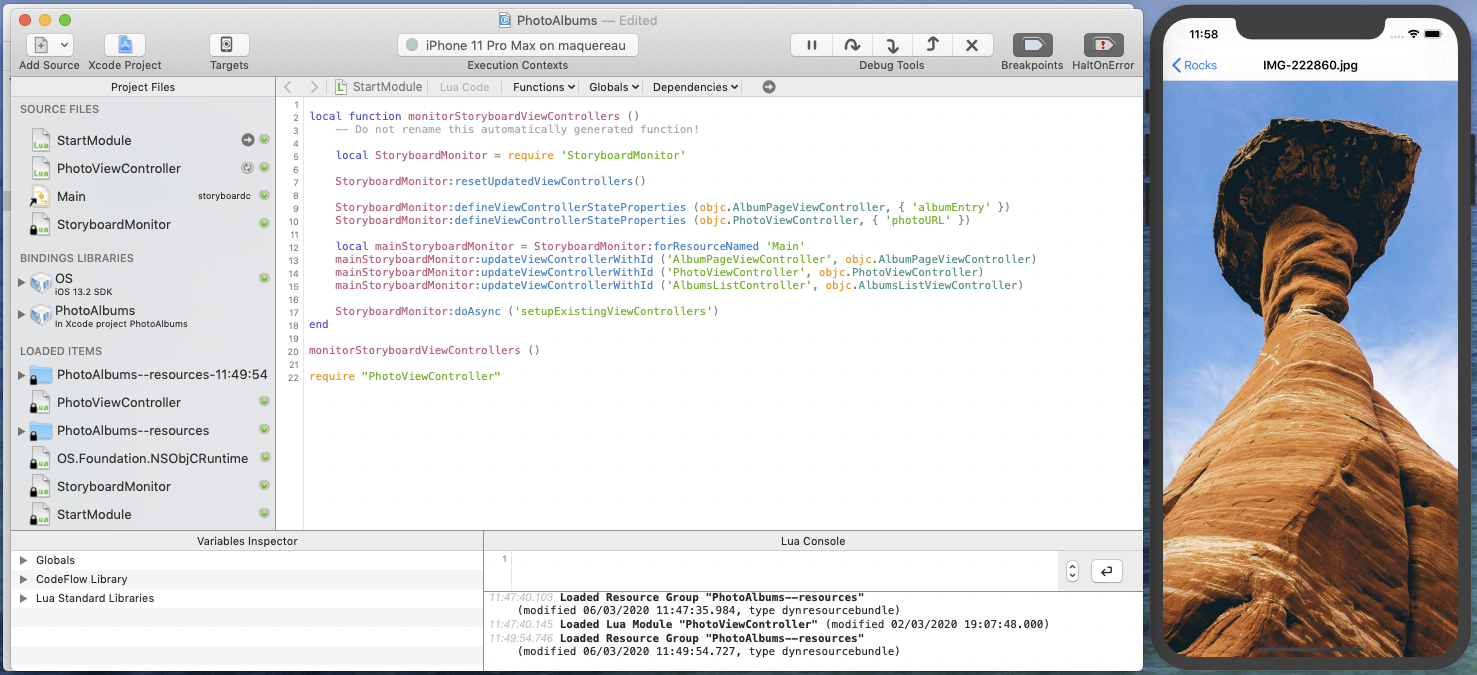Open the Dependencies dropdown
Screen dimensions: 1477x675
pos(696,87)
